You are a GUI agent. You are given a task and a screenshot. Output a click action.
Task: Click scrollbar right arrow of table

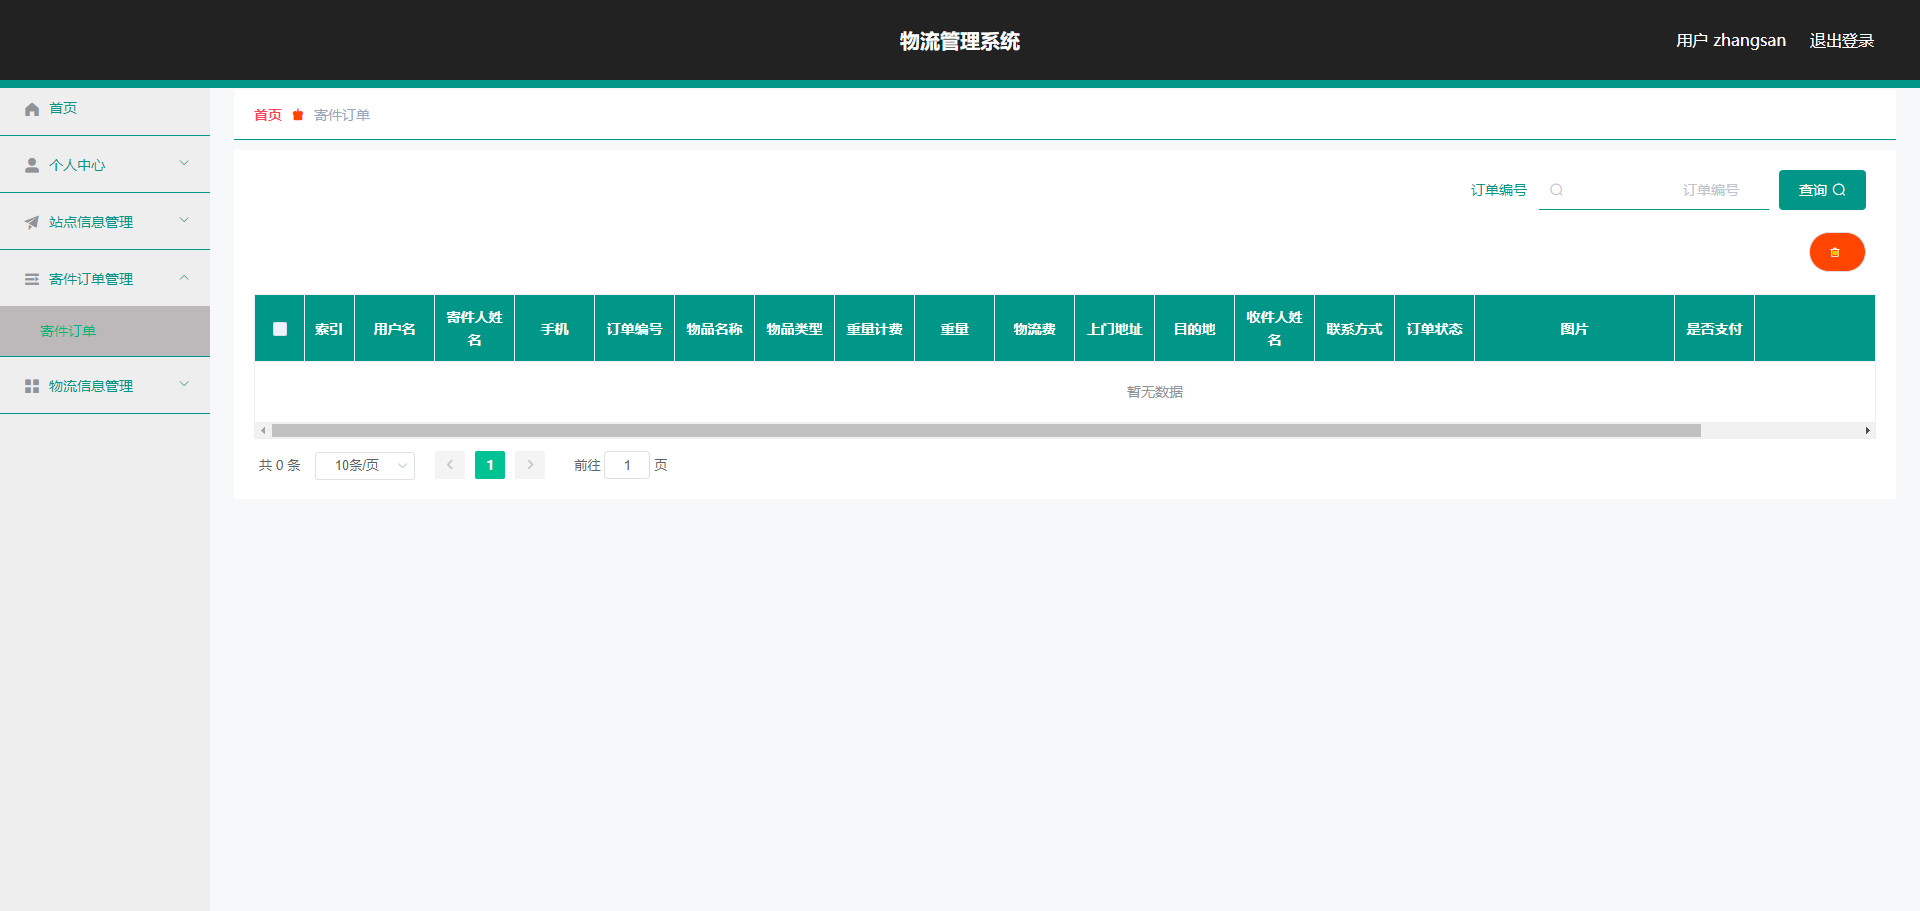(1867, 431)
